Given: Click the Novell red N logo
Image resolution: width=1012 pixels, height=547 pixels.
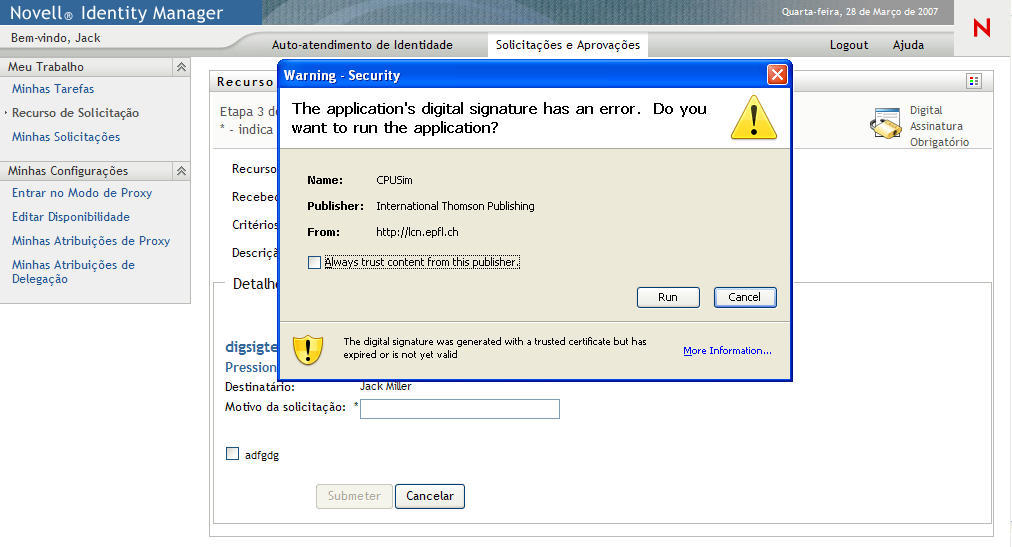Looking at the screenshot, I should (982, 28).
